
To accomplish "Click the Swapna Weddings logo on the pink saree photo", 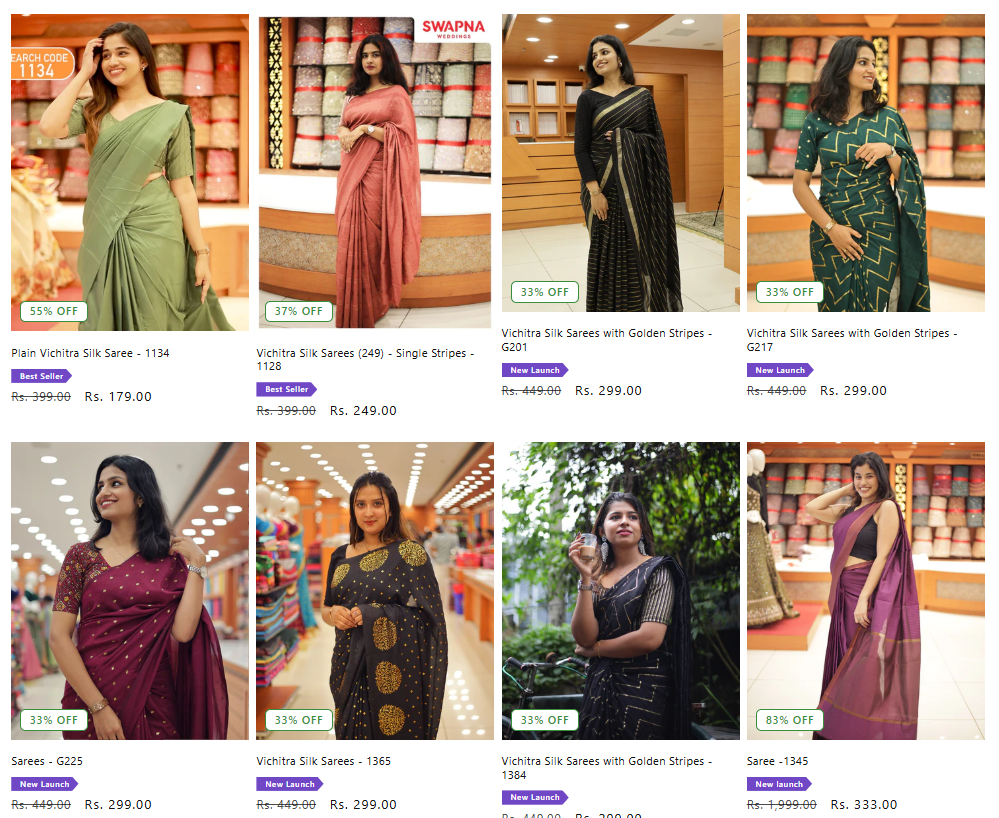I will pos(453,29).
